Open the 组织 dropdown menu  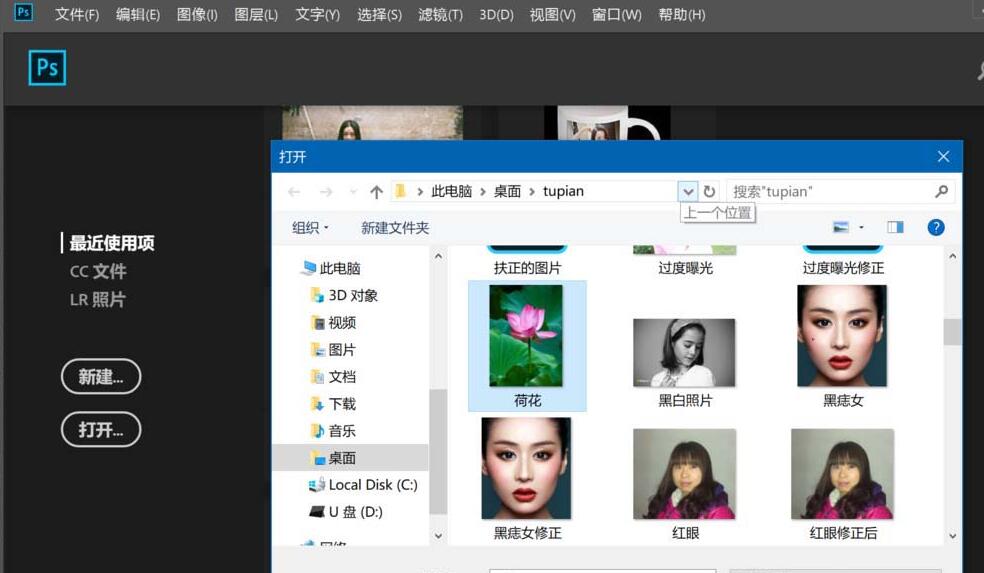pos(310,228)
